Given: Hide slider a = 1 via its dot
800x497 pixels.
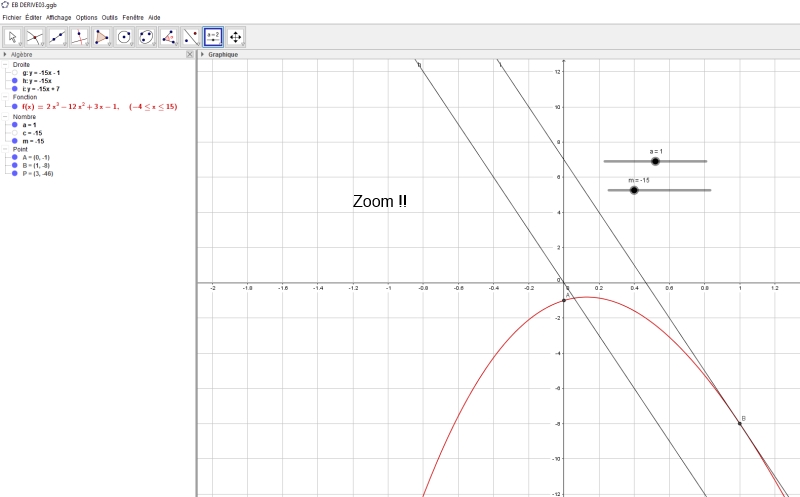Looking at the screenshot, I should tap(15, 125).
